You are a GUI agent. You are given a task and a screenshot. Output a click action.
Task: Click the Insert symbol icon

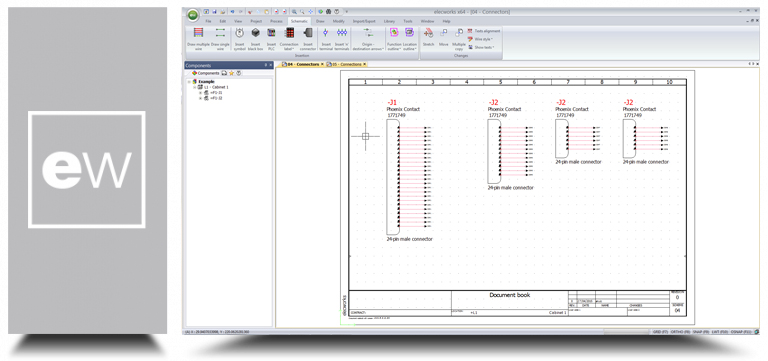tap(240, 39)
